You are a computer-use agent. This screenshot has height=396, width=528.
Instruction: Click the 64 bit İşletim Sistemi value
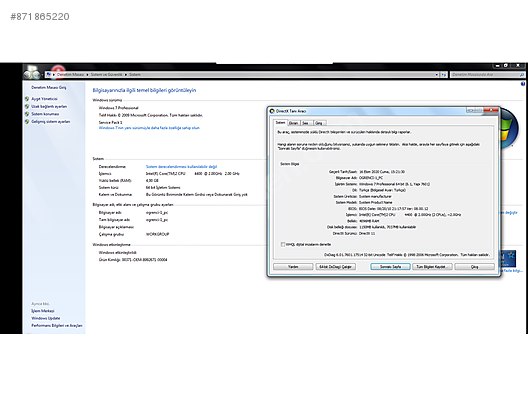click(x=163, y=188)
